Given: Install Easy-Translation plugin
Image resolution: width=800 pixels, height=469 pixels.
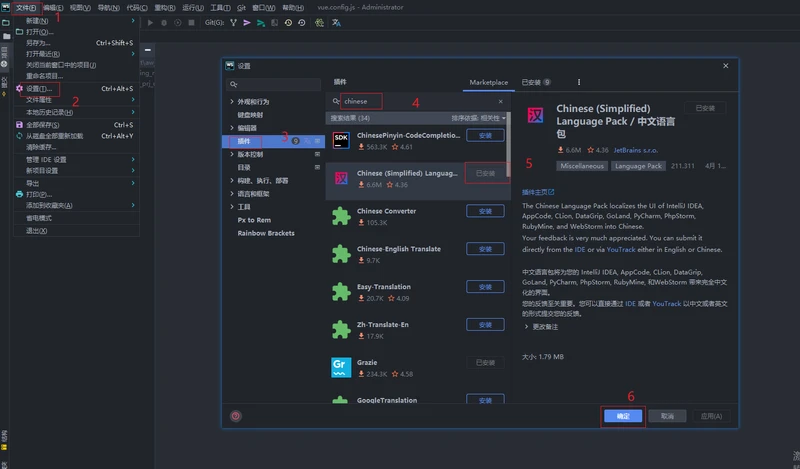Looking at the screenshot, I should click(485, 286).
